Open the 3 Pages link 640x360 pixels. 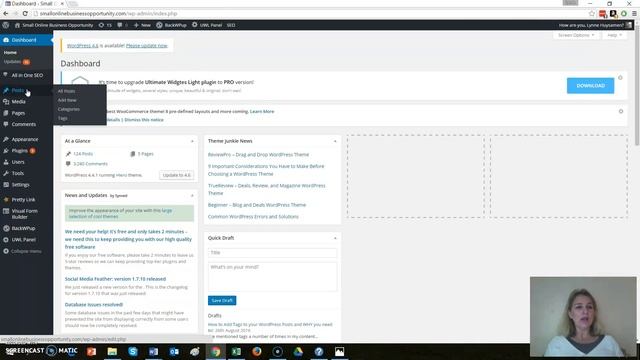[145, 154]
